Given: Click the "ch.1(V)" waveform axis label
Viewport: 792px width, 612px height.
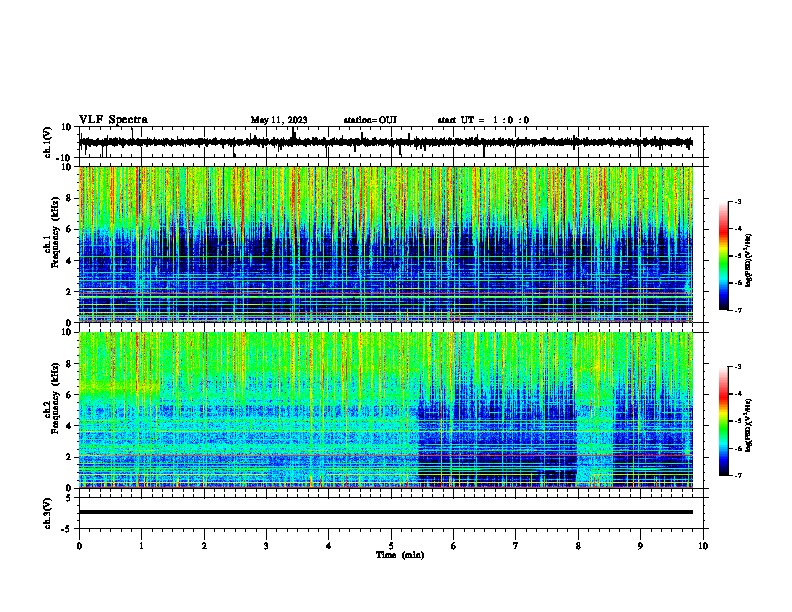Looking at the screenshot, I should (x=48, y=142).
